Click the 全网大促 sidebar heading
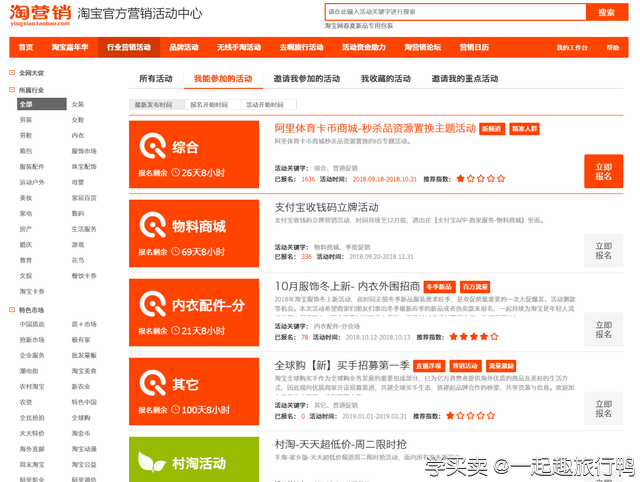Image resolution: width=640 pixels, height=482 pixels. (x=31, y=73)
